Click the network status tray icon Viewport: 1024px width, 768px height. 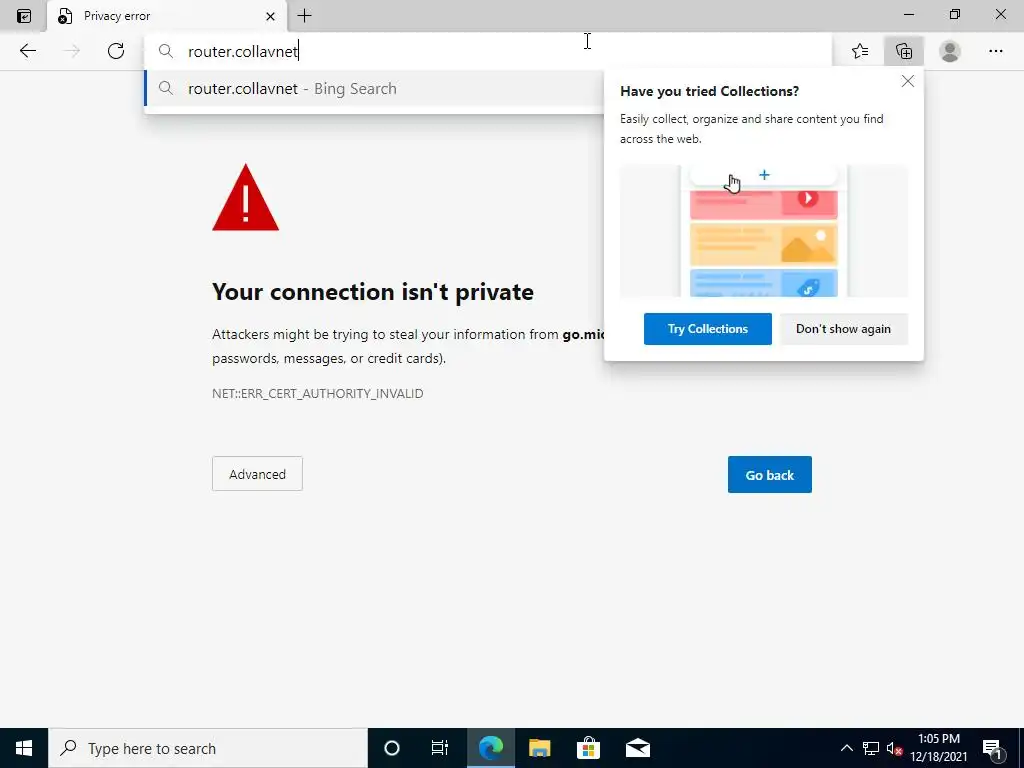point(871,748)
